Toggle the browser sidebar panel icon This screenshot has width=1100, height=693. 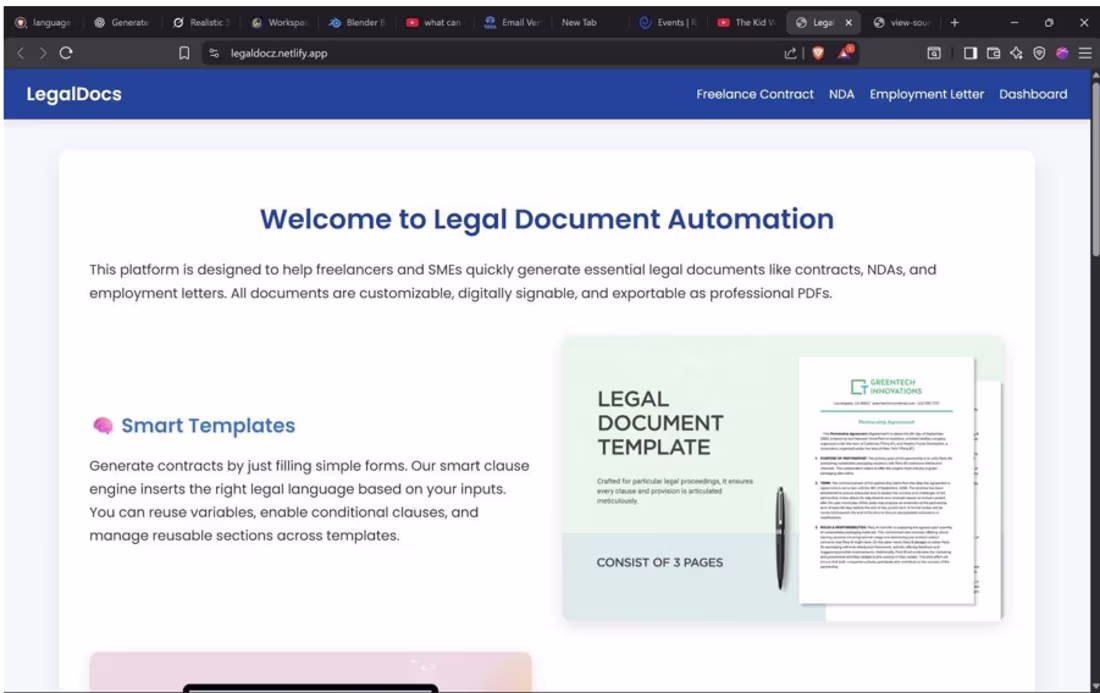point(970,53)
